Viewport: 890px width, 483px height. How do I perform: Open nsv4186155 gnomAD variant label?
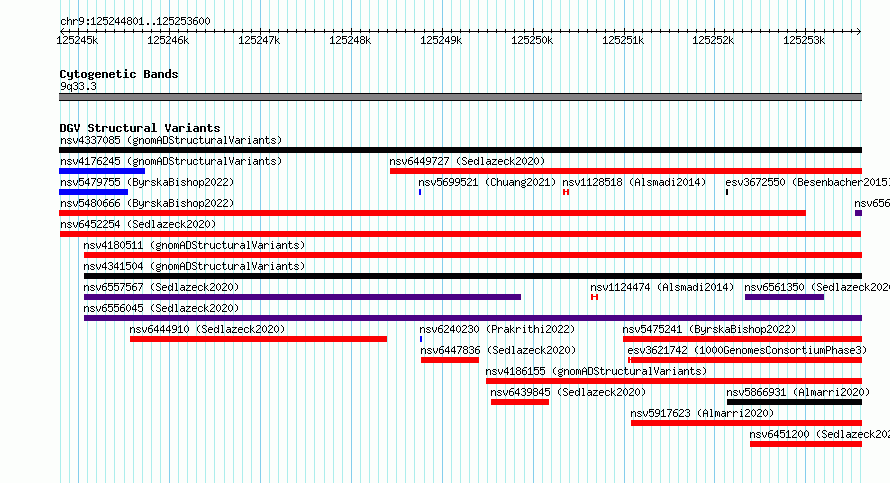click(x=597, y=371)
